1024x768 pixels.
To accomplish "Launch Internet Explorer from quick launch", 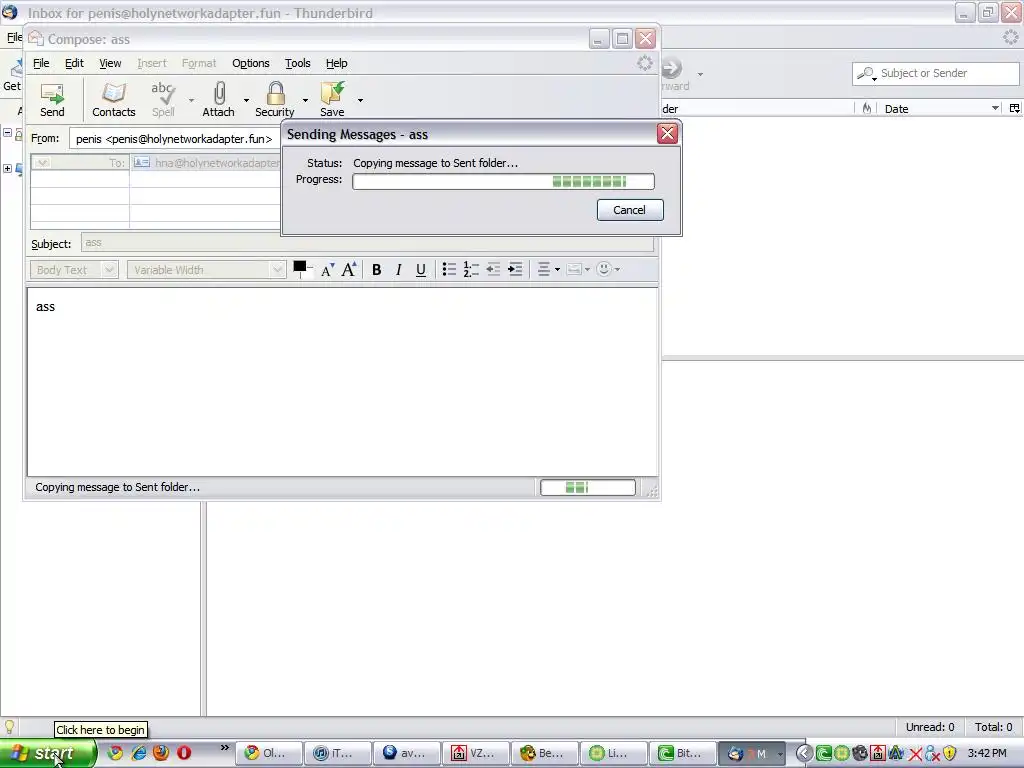I will coord(138,753).
